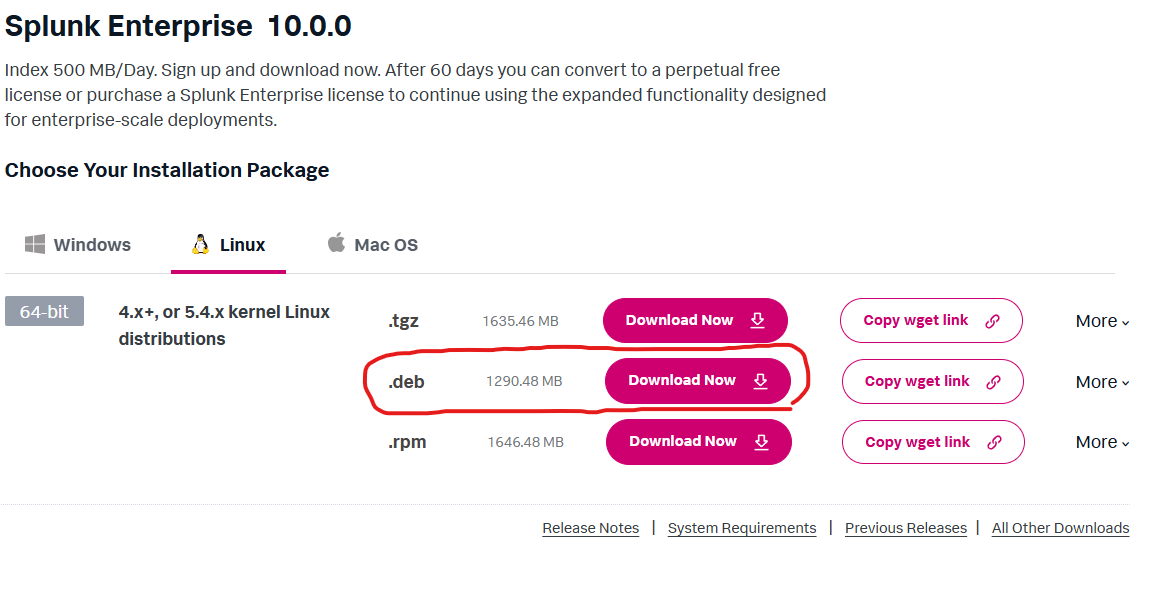
Task: Copy wget link for .rpm package
Action: pos(933,442)
